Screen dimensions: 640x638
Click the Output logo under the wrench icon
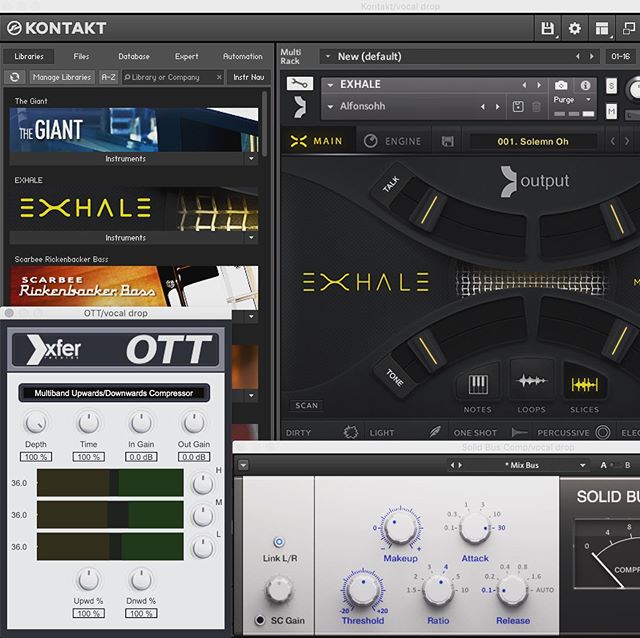click(x=300, y=107)
